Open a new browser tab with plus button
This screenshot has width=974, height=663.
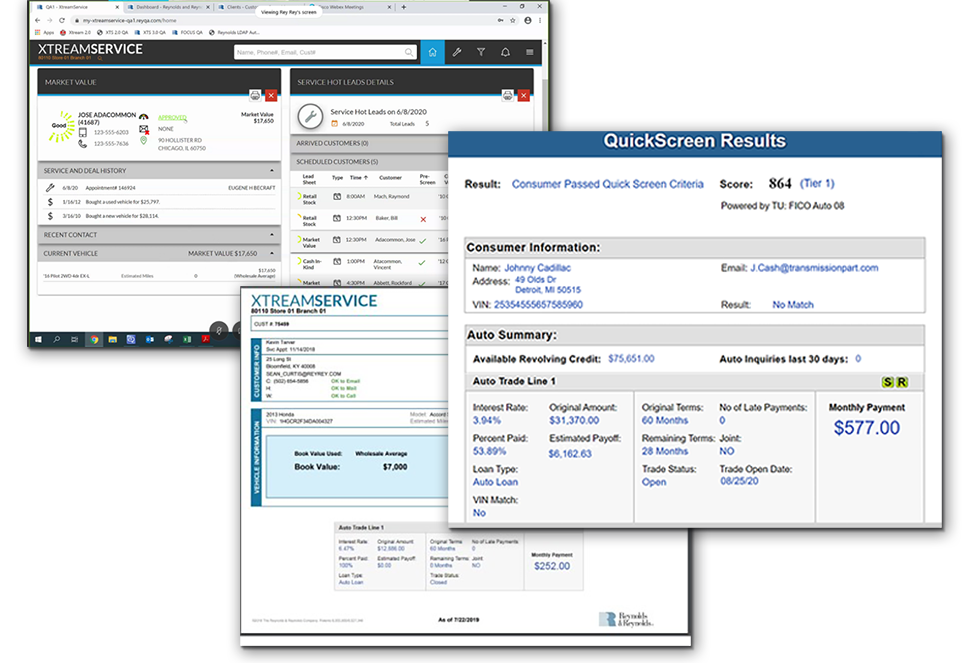point(404,7)
